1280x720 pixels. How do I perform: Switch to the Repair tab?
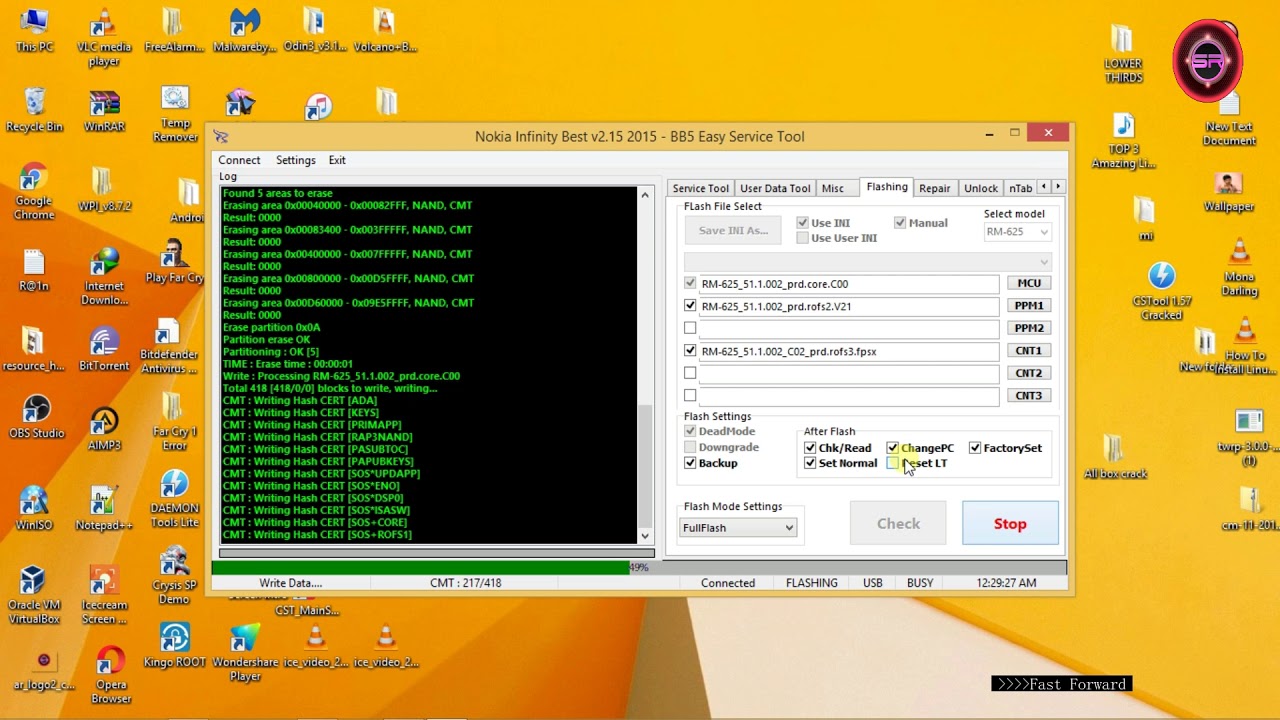point(935,188)
